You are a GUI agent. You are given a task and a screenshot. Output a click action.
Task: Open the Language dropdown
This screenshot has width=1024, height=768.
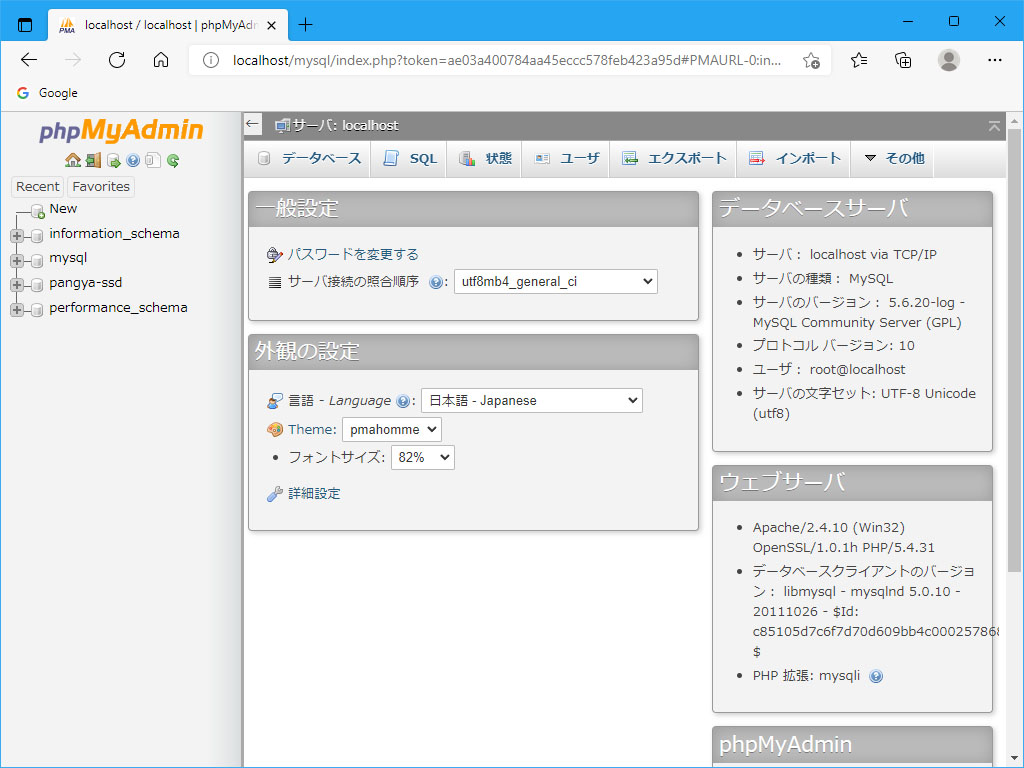pyautogui.click(x=532, y=400)
